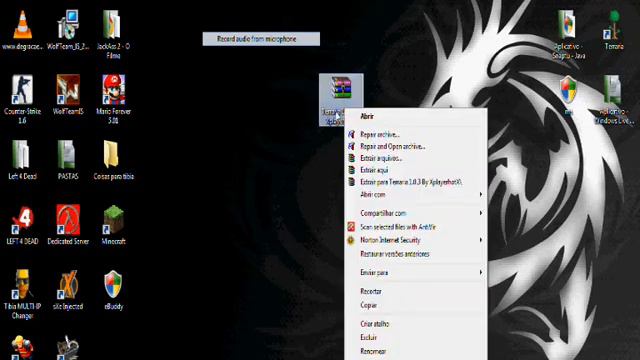Choose Restaurar versões anteriores
The width and height of the screenshot is (640, 360).
[416, 254]
